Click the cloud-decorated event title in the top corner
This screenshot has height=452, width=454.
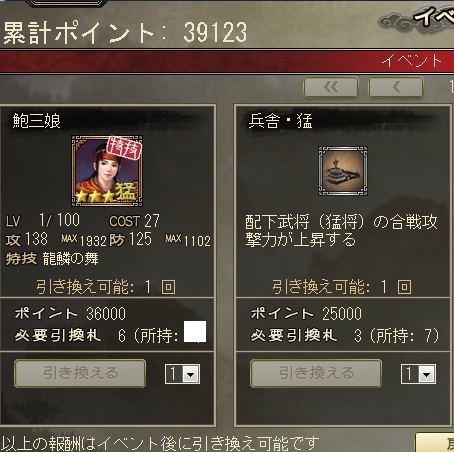(x=417, y=18)
